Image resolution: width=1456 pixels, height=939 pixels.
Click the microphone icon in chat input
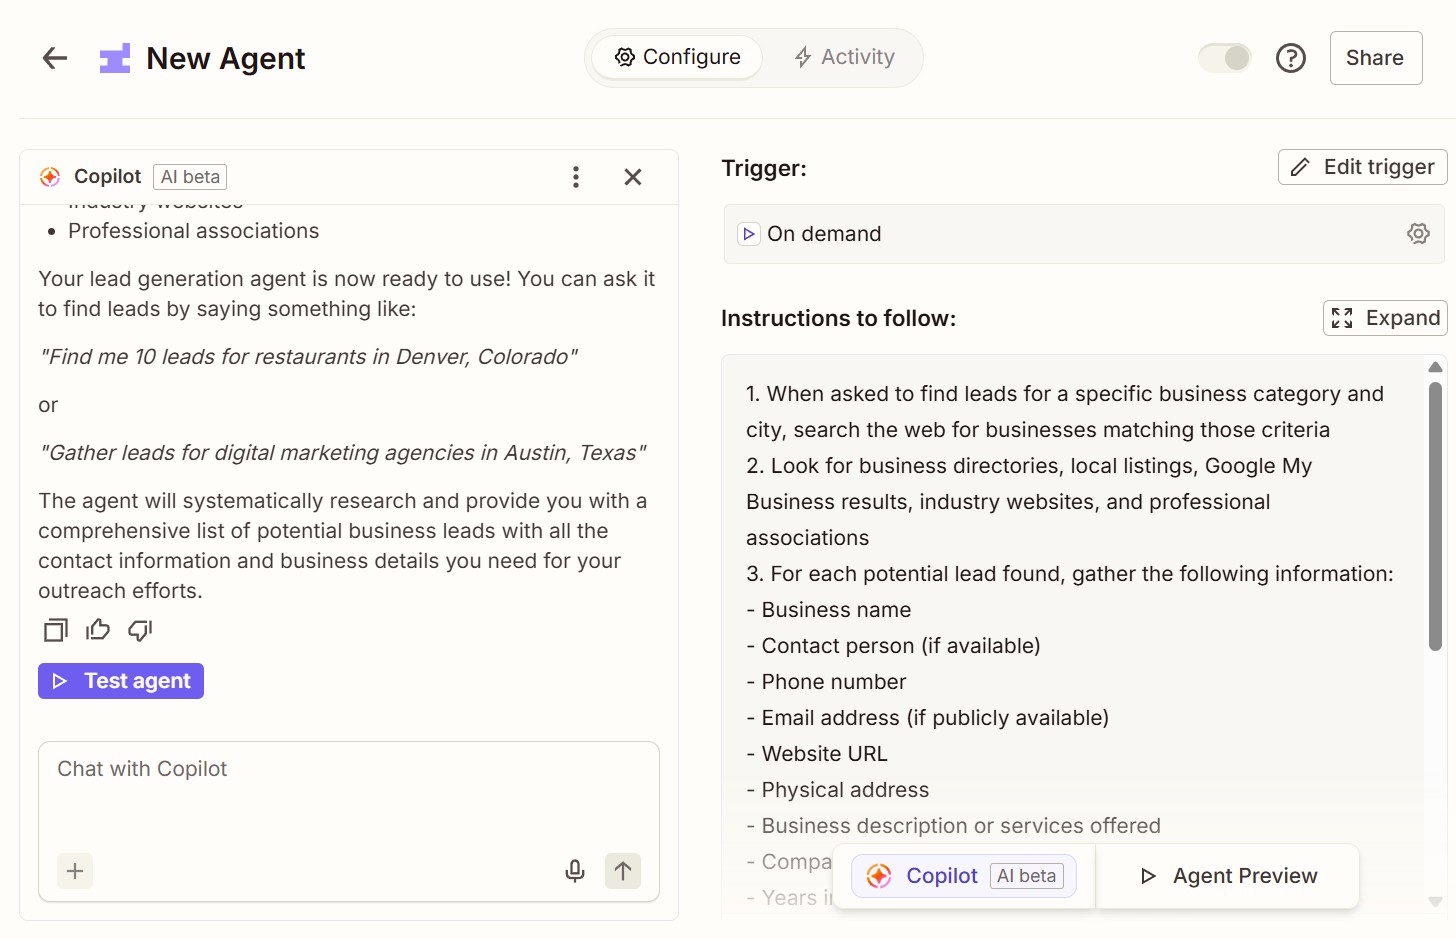tap(575, 871)
